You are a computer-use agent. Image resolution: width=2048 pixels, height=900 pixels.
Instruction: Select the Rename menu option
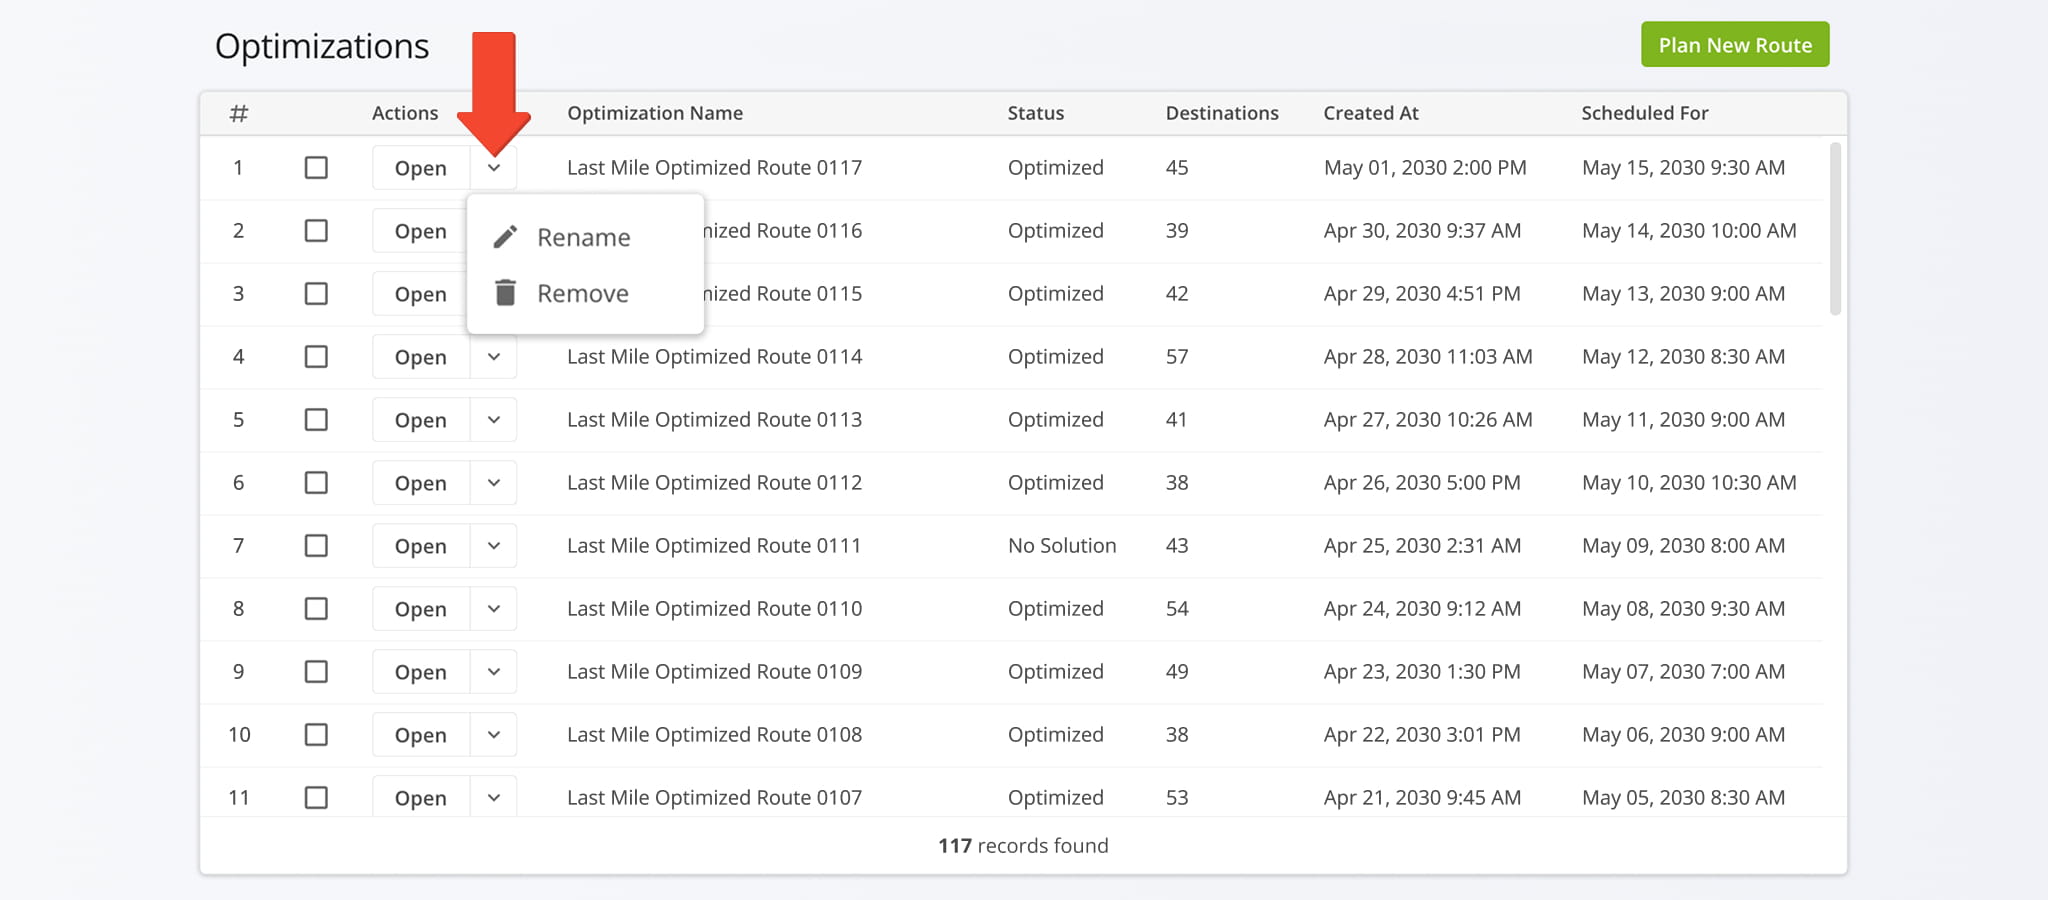[584, 237]
